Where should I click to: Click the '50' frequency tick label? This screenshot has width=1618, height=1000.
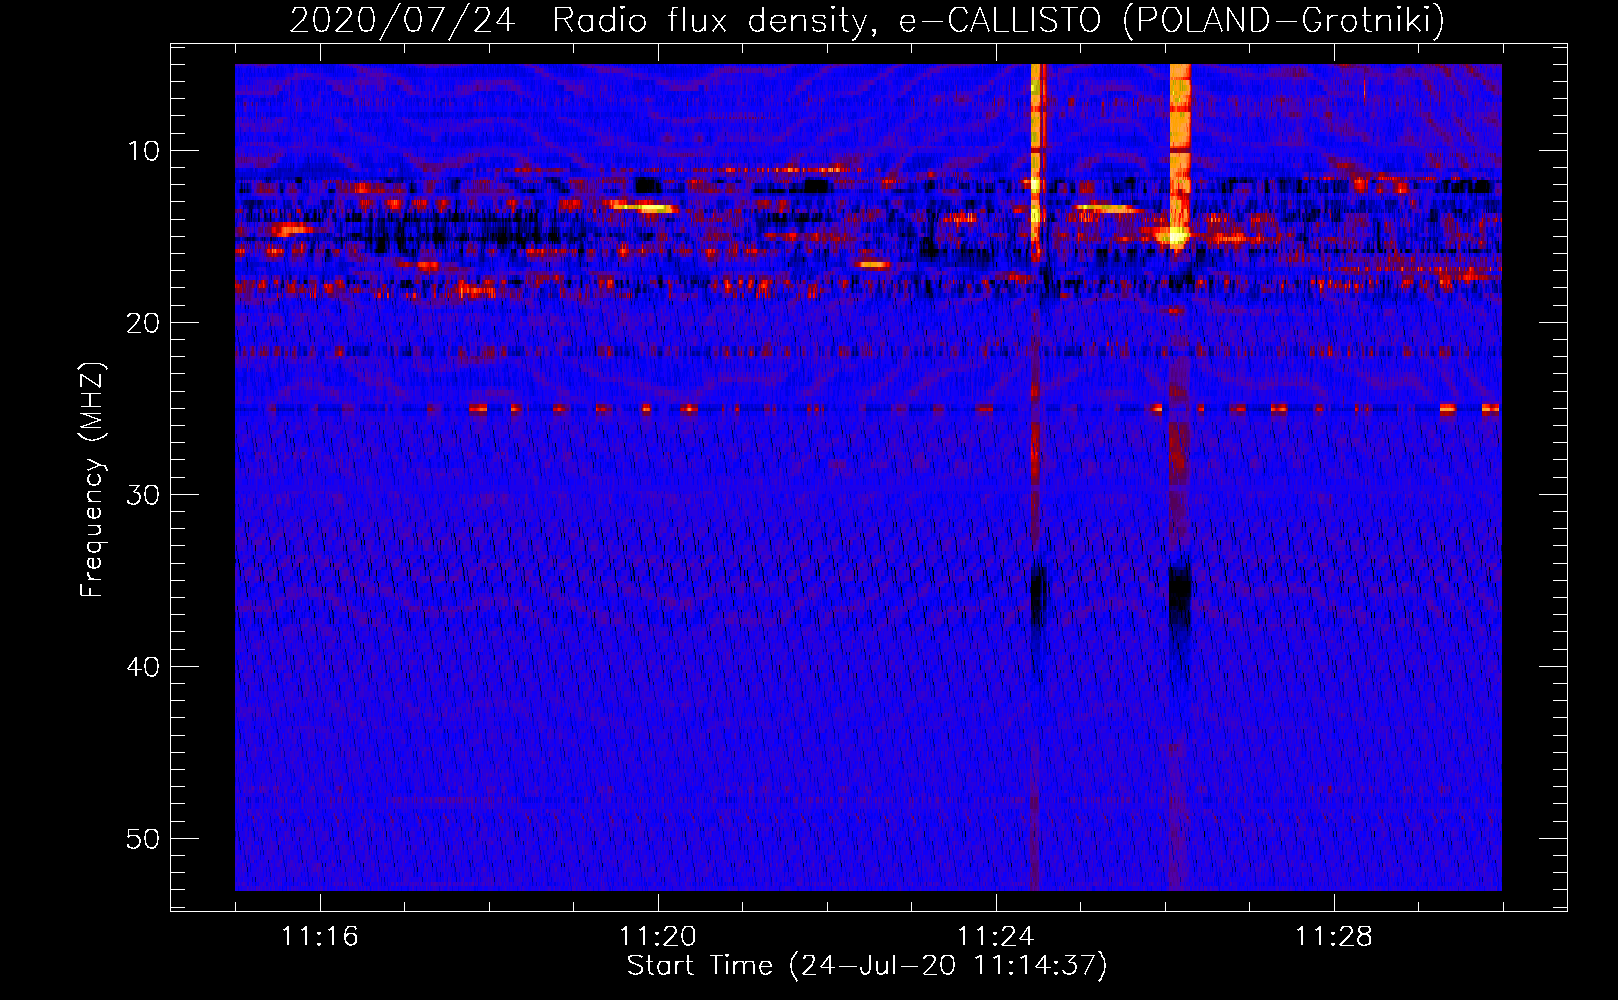click(144, 839)
